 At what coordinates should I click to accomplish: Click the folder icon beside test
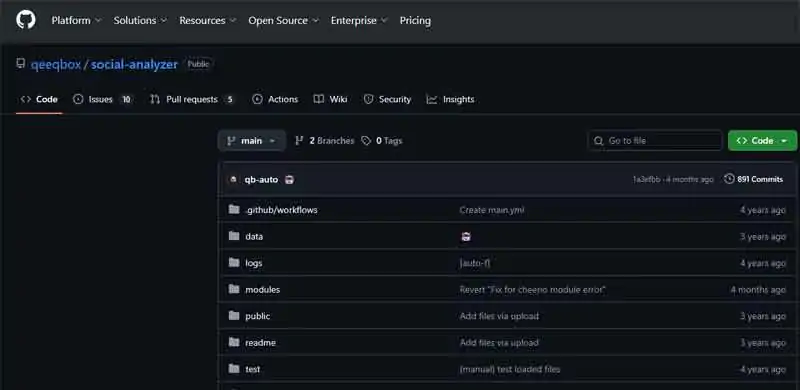click(234, 369)
